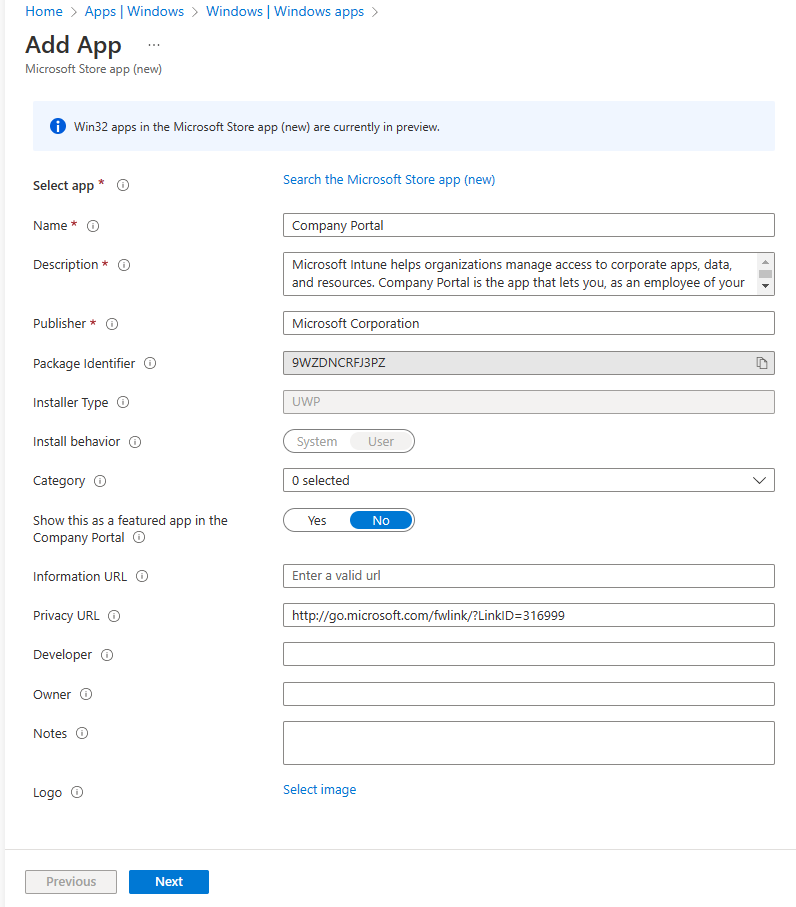
Task: Click into the Notes text area
Action: 528,743
